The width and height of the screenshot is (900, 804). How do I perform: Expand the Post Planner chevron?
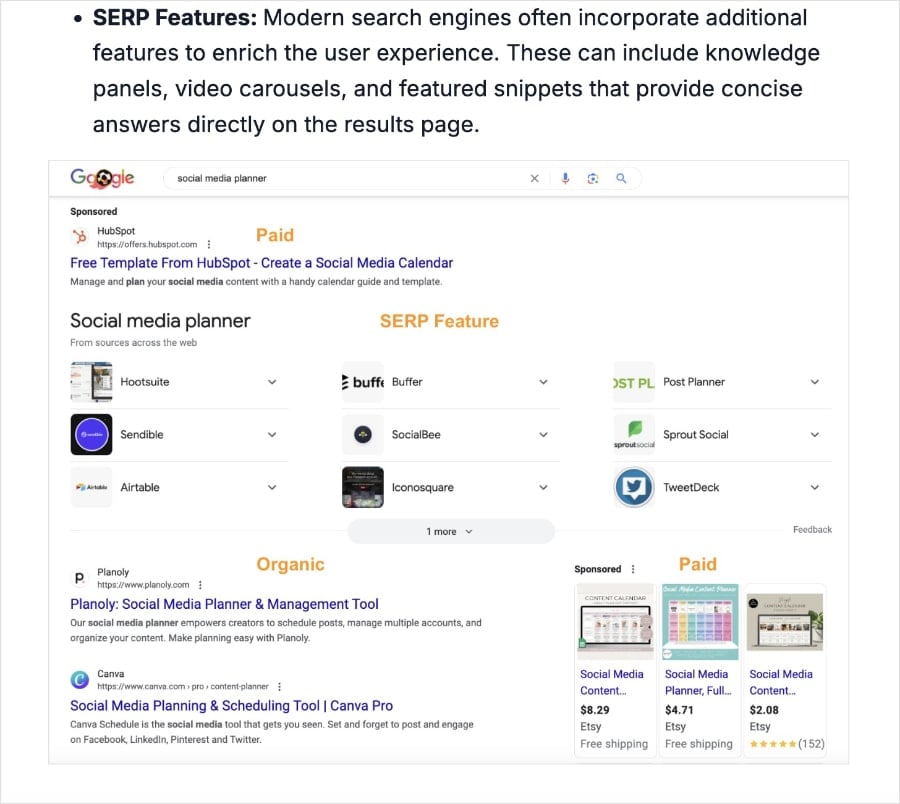[815, 381]
